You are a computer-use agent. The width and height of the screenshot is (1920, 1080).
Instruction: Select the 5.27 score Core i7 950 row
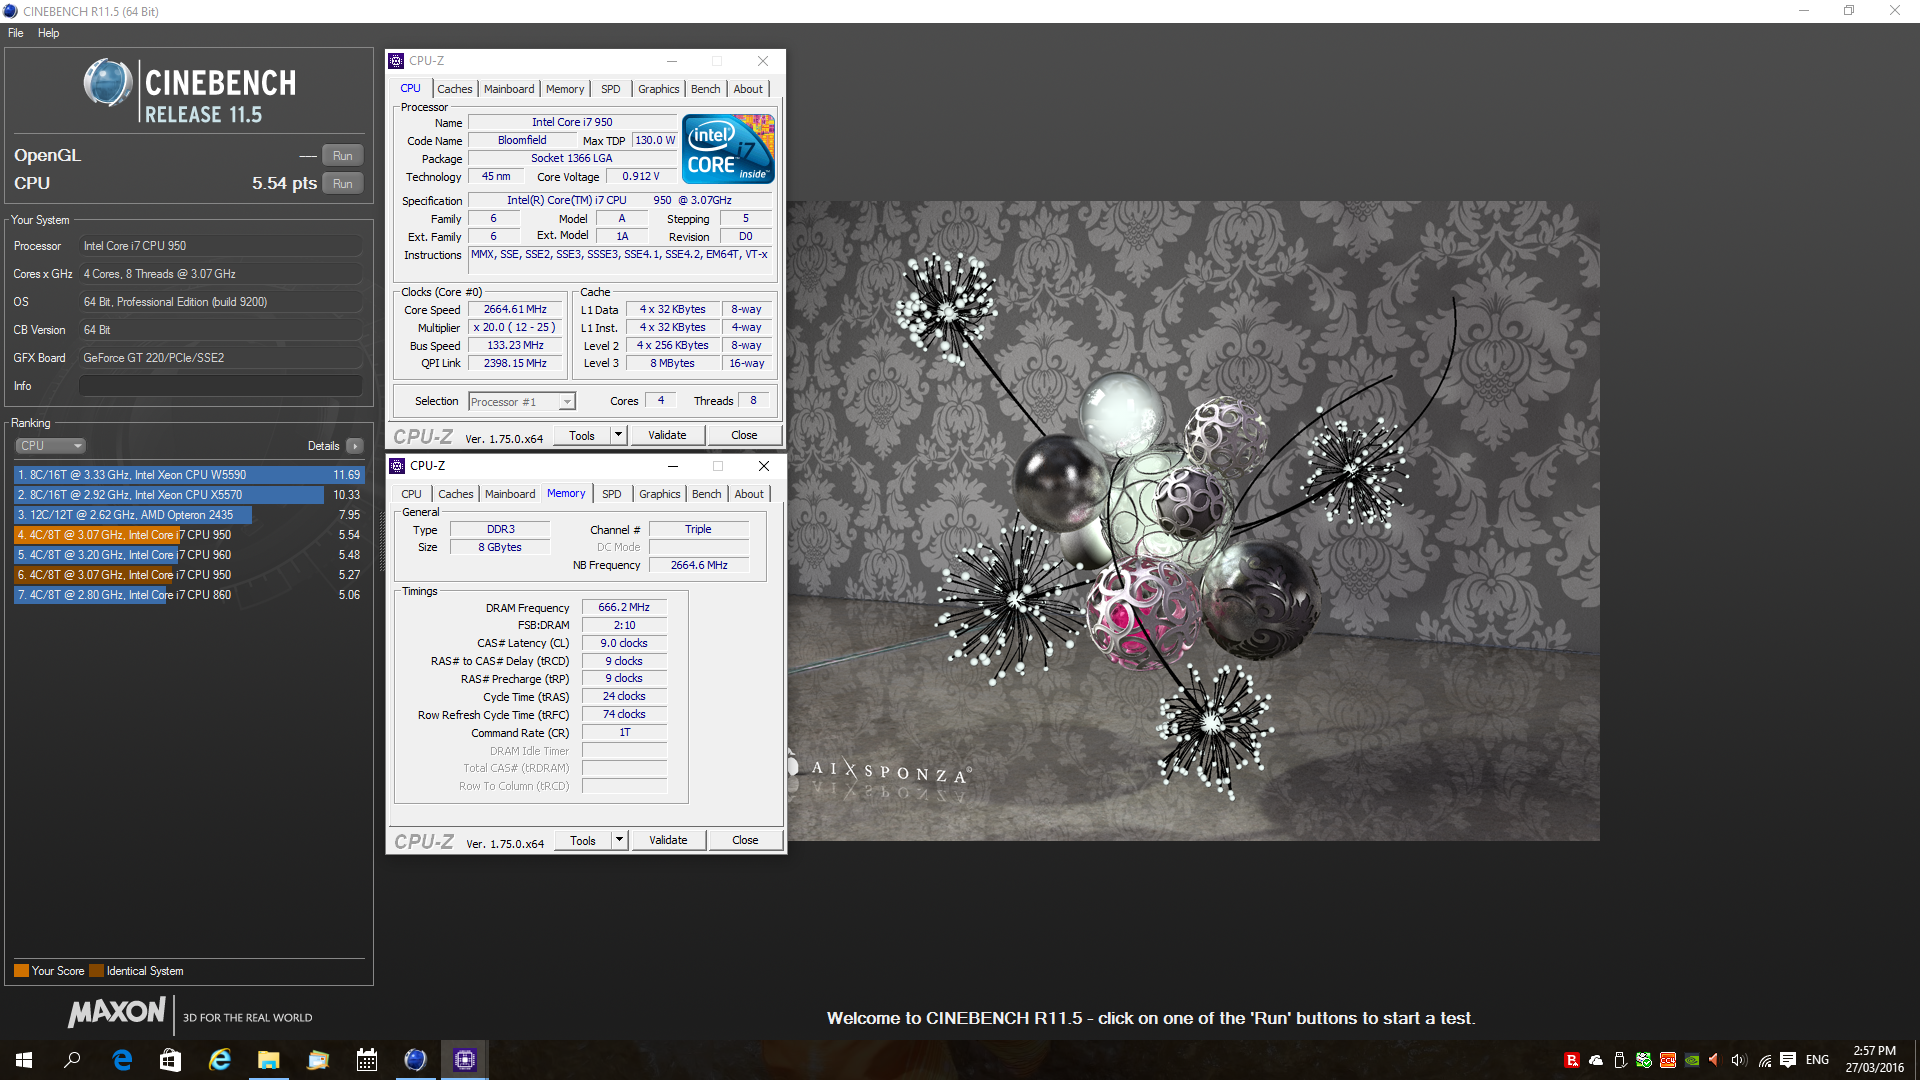pyautogui.click(x=189, y=575)
